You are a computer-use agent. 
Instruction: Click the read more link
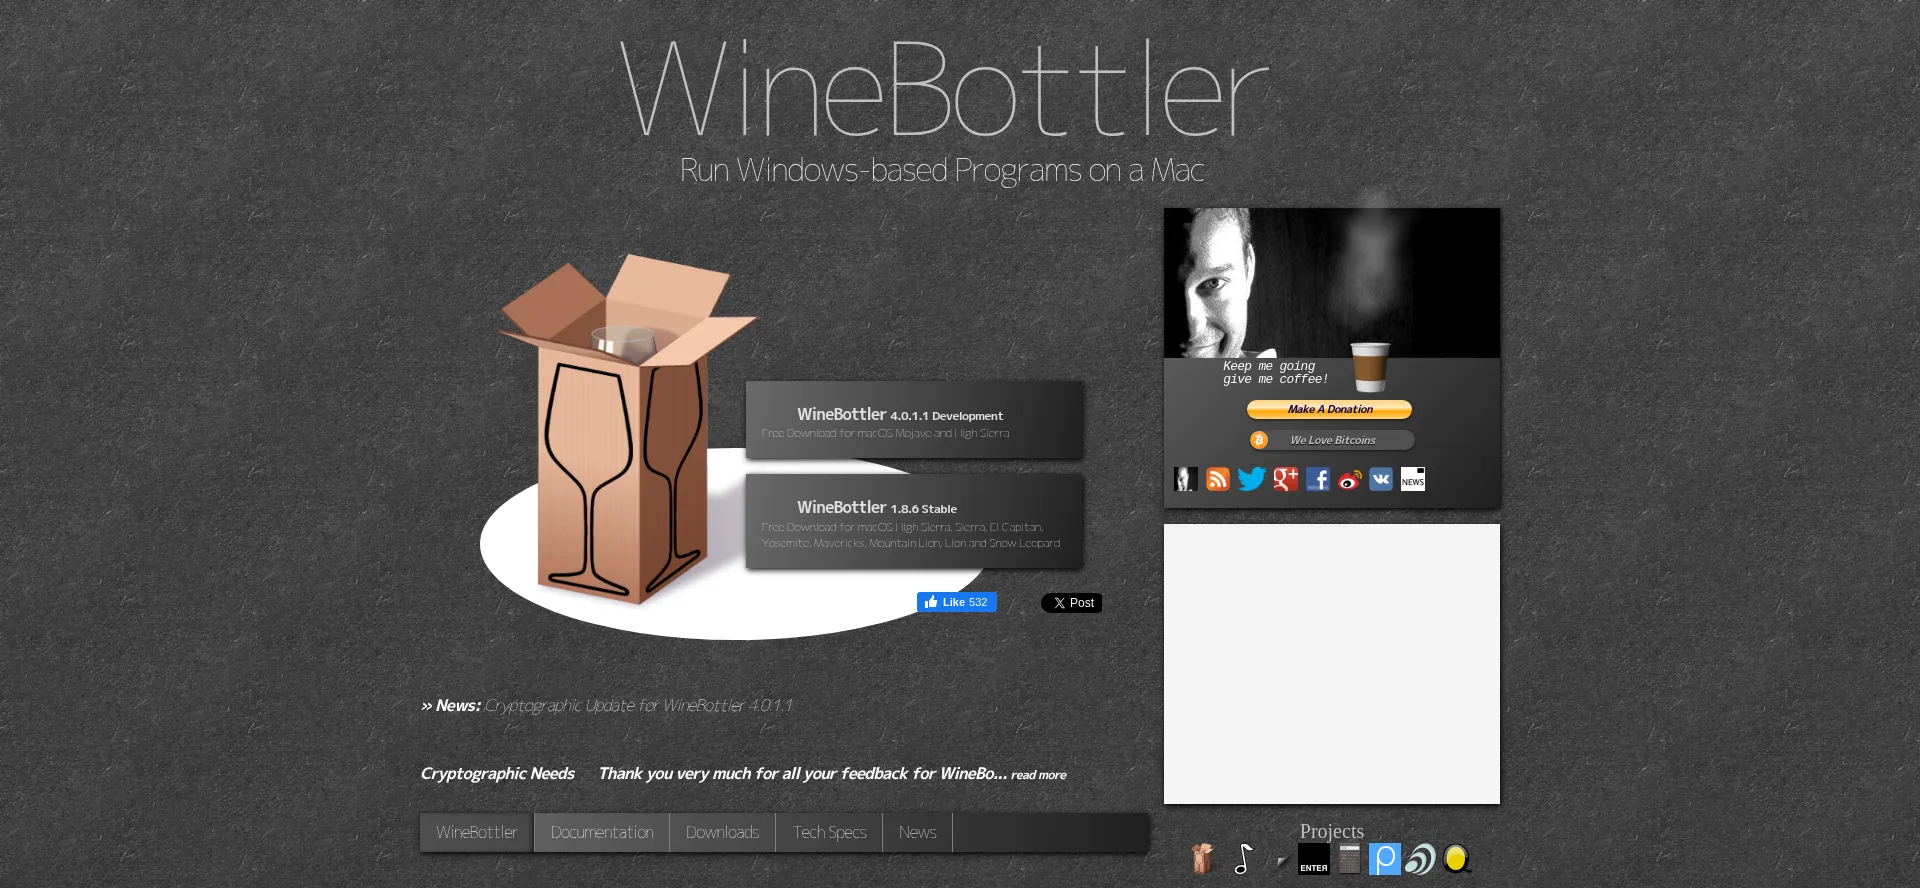click(1038, 775)
